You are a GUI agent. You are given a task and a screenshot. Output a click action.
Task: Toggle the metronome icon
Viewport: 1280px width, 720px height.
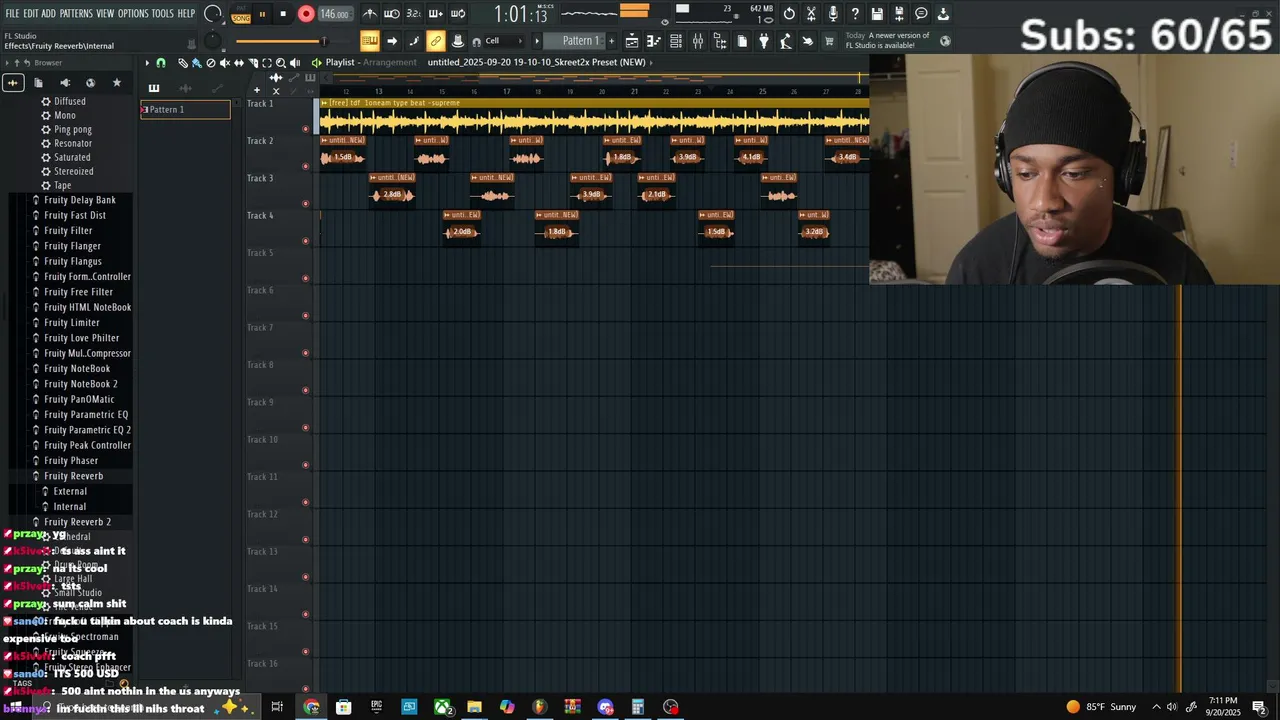[370, 14]
